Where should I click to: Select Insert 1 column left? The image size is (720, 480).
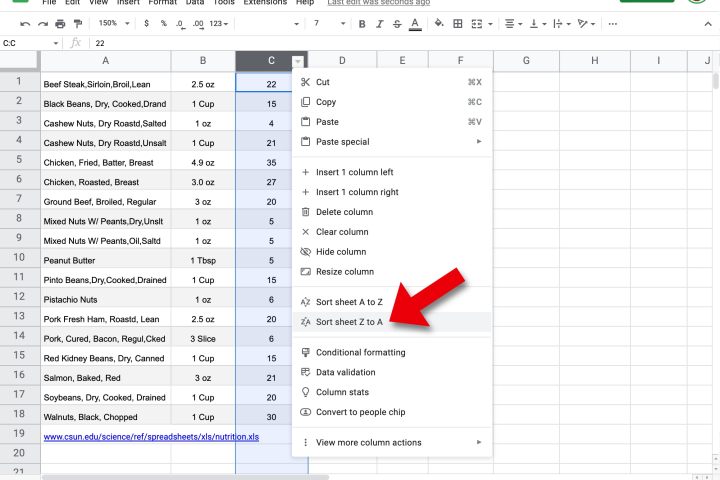392,172
